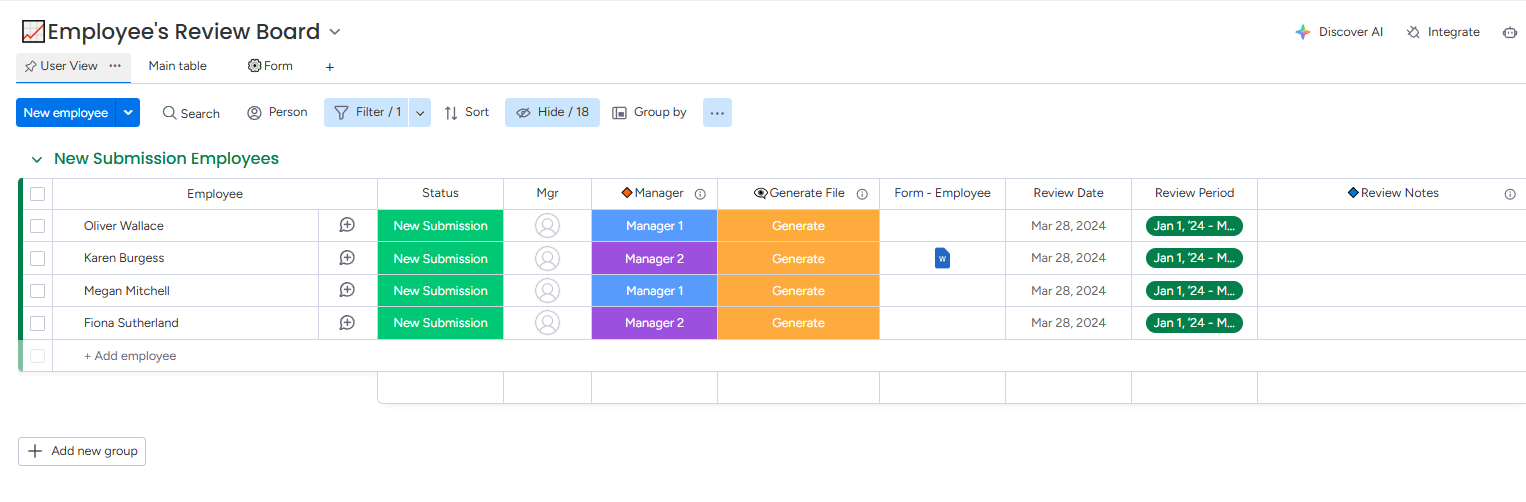Switch to Form tab
Screen dimensions: 1526x502
(270, 66)
